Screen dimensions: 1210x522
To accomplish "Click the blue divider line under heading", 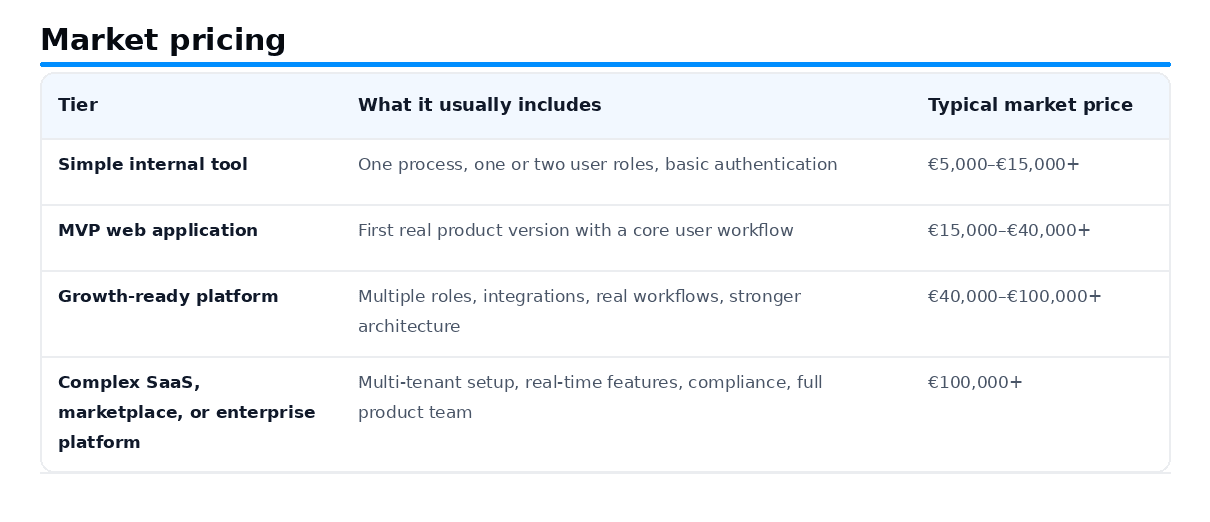I will [605, 64].
